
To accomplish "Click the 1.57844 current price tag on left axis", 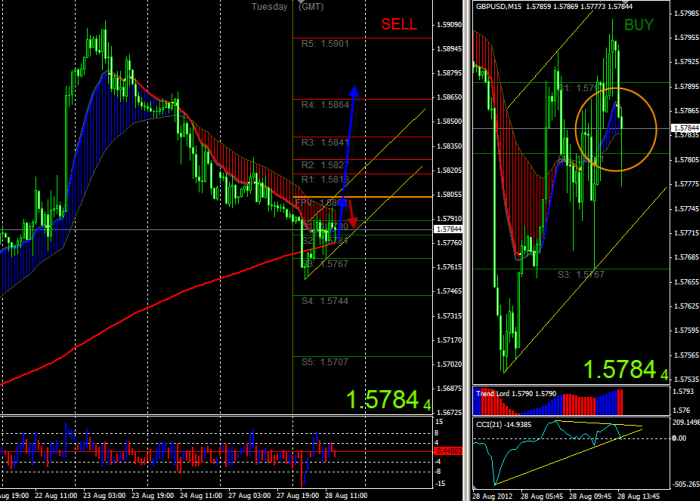I will point(449,229).
